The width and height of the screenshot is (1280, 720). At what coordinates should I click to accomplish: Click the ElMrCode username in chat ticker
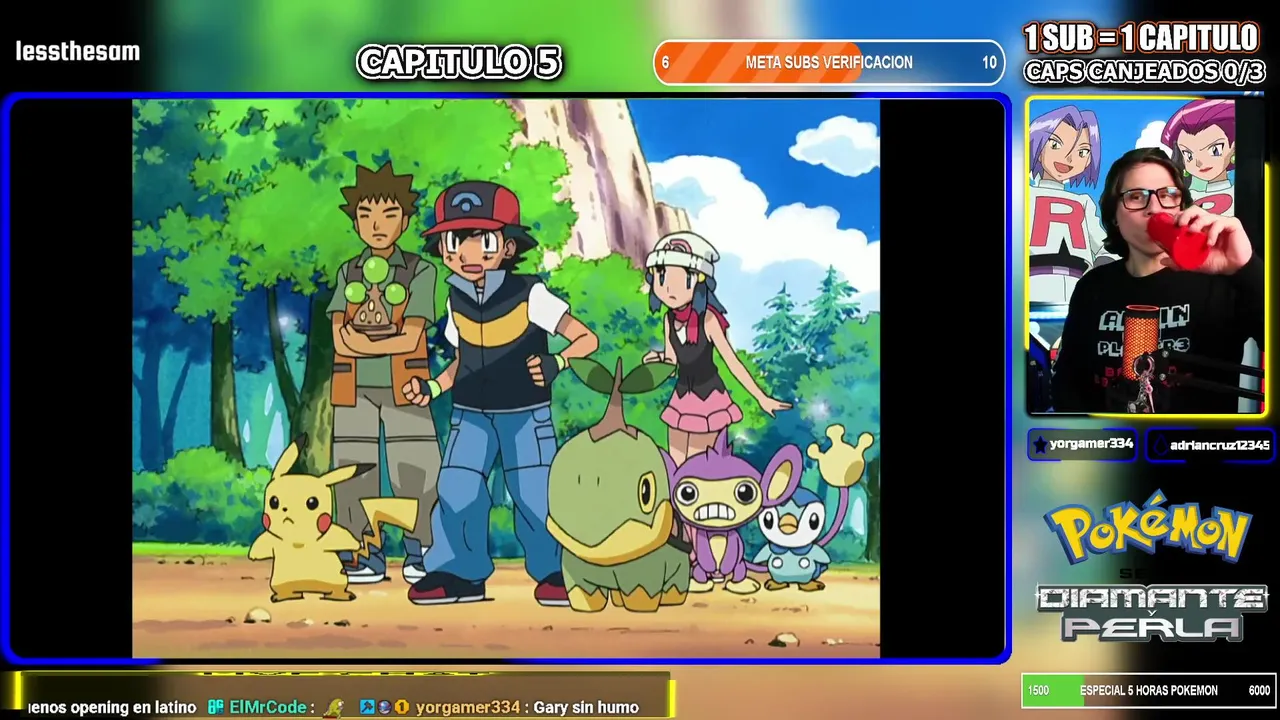click(268, 707)
